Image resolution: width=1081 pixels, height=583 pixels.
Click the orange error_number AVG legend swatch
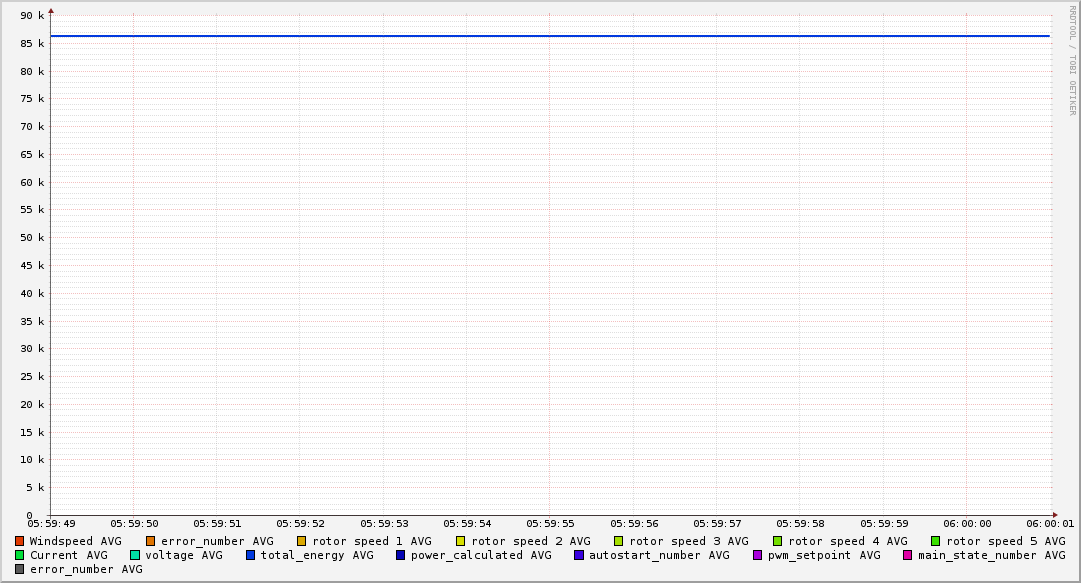(x=151, y=541)
